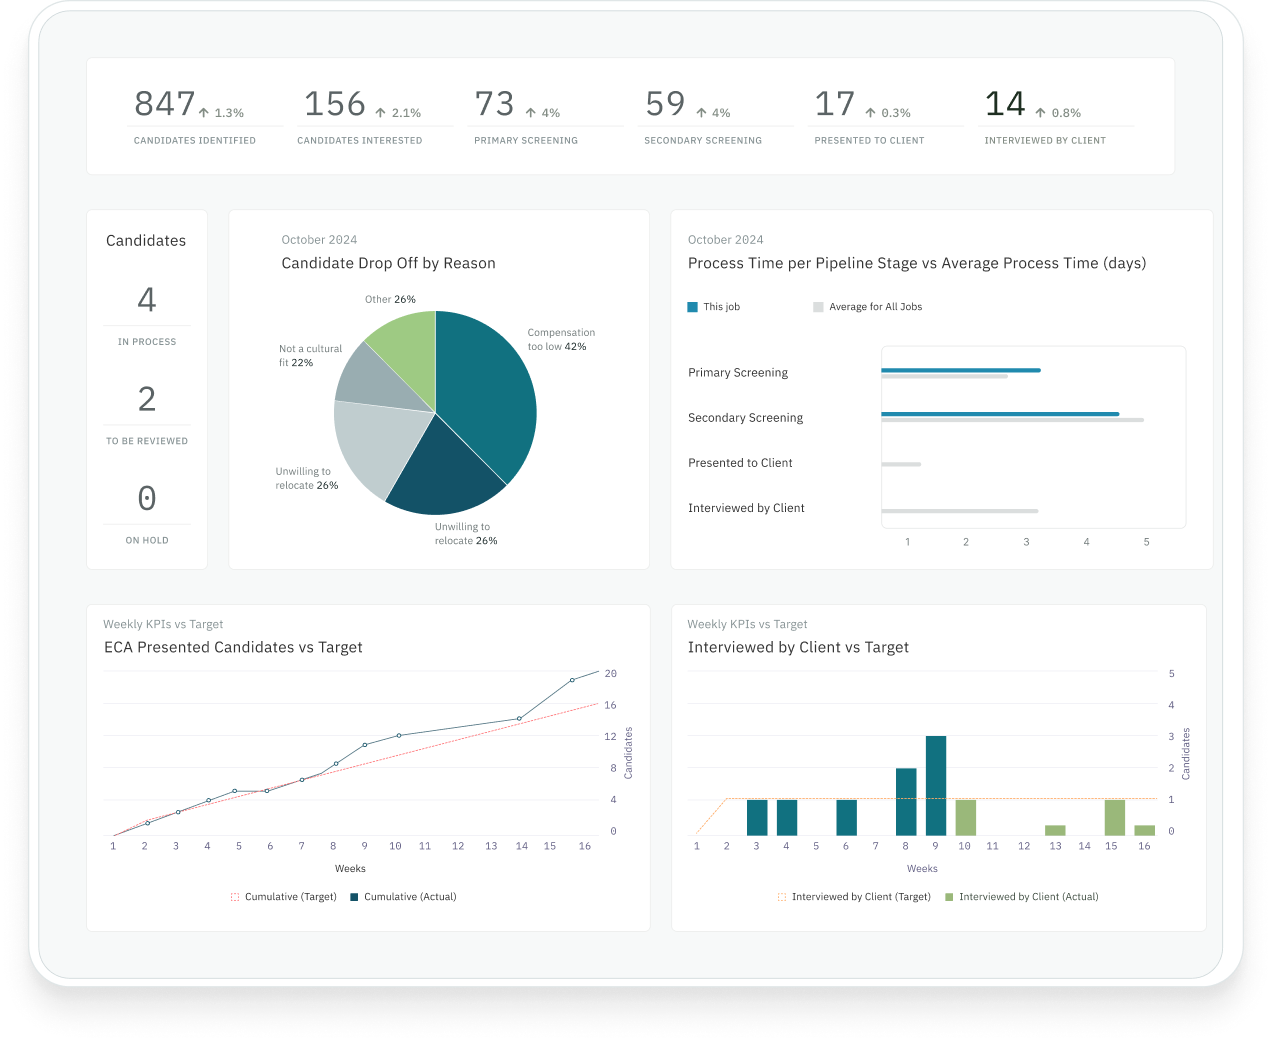Screen dimensions: 1270x1040
Task: Open the October 2024 label on Drop Off chart
Action: 319,239
